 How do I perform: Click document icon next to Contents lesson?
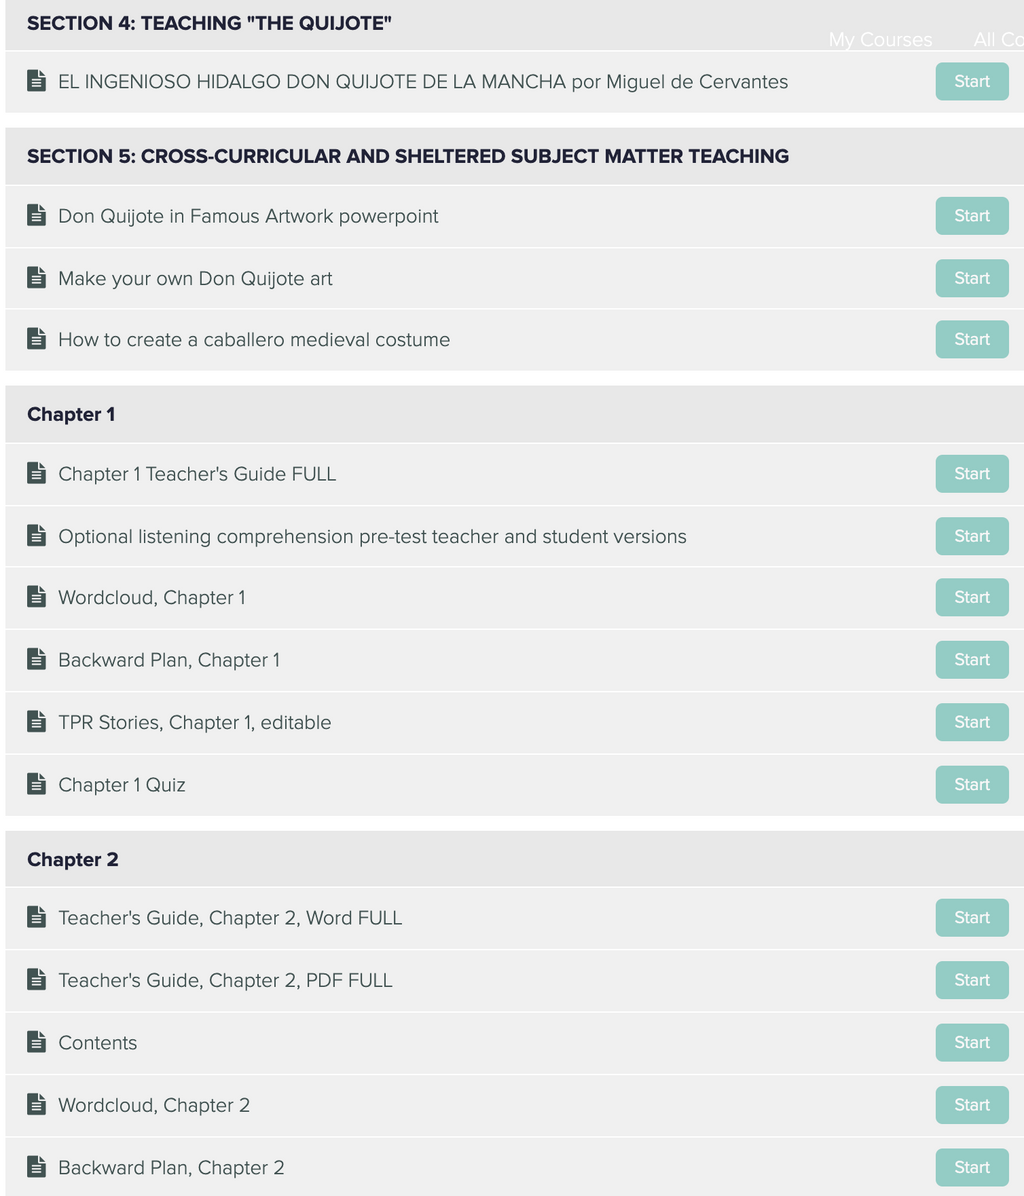click(x=37, y=1042)
